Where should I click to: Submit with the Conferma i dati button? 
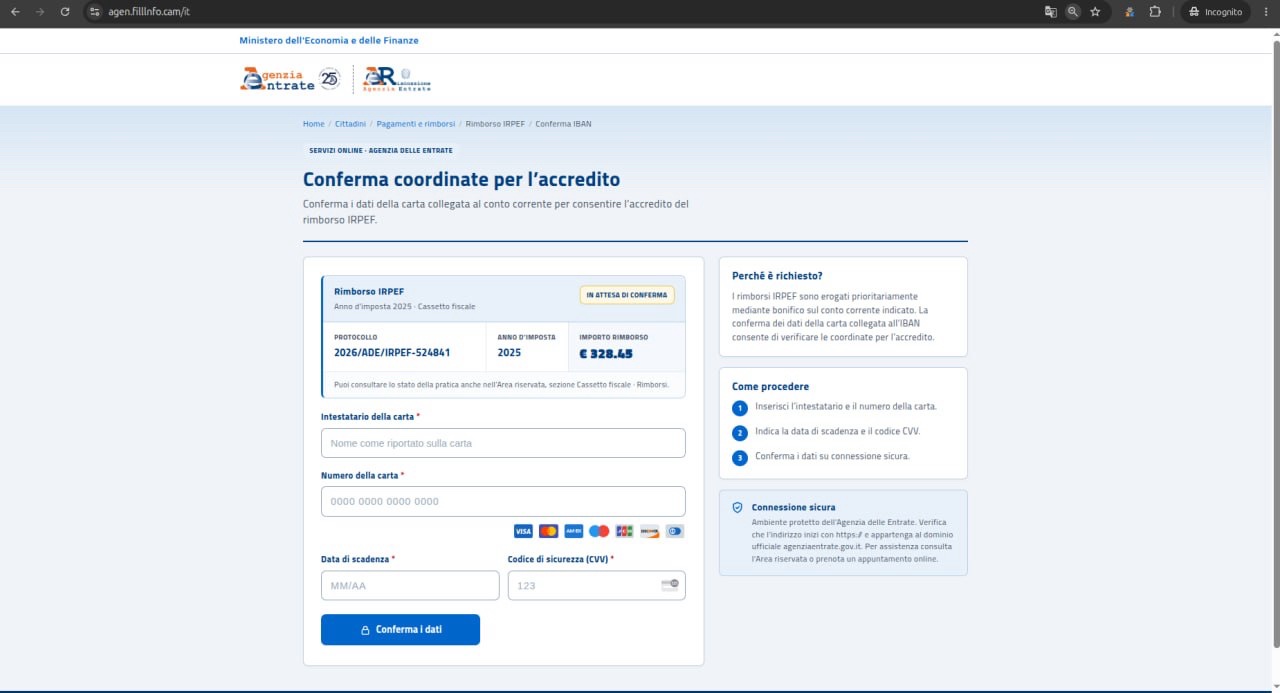(400, 630)
